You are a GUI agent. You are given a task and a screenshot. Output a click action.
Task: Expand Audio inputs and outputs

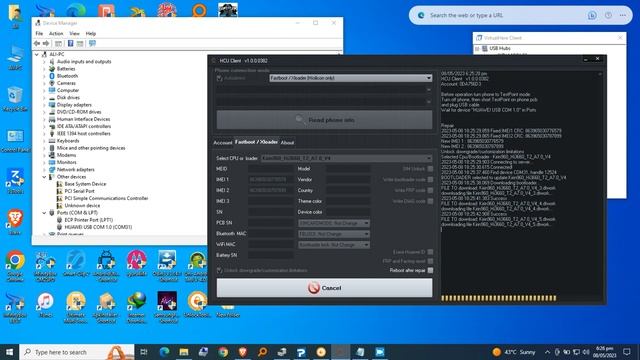pos(44,62)
